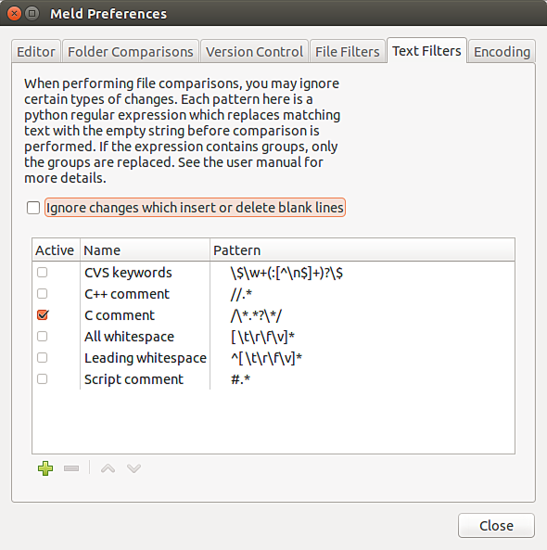Enable the Leading whitespace filter

point(42,357)
